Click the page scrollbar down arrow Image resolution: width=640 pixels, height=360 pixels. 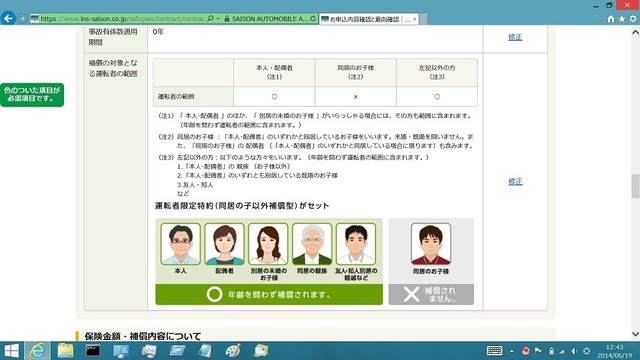[x=636, y=334]
